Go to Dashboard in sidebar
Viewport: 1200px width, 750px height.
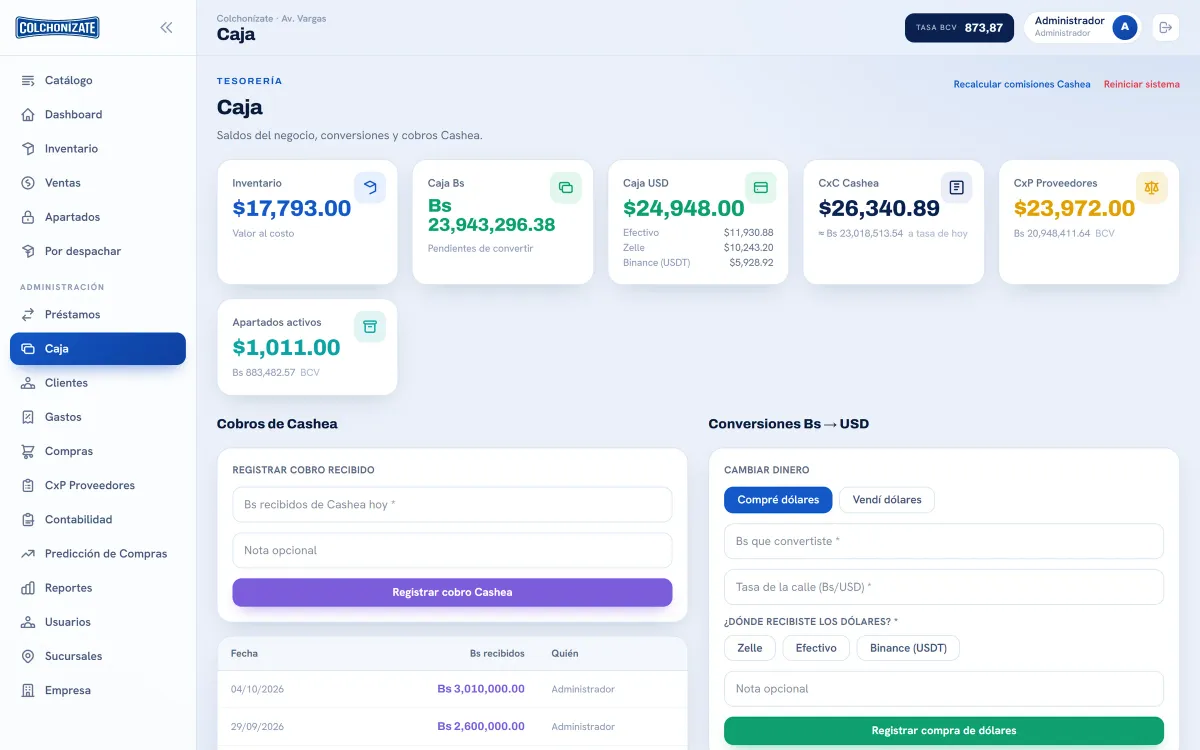coord(98,114)
